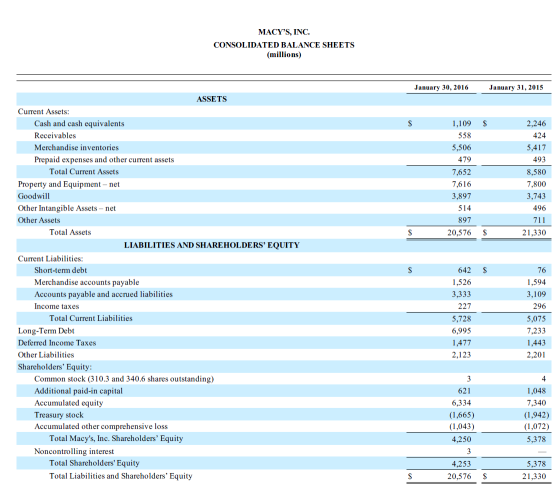Select the CONSOLIDATED BALANCE SHEETS heading
The height and width of the screenshot is (494, 560).
point(284,45)
